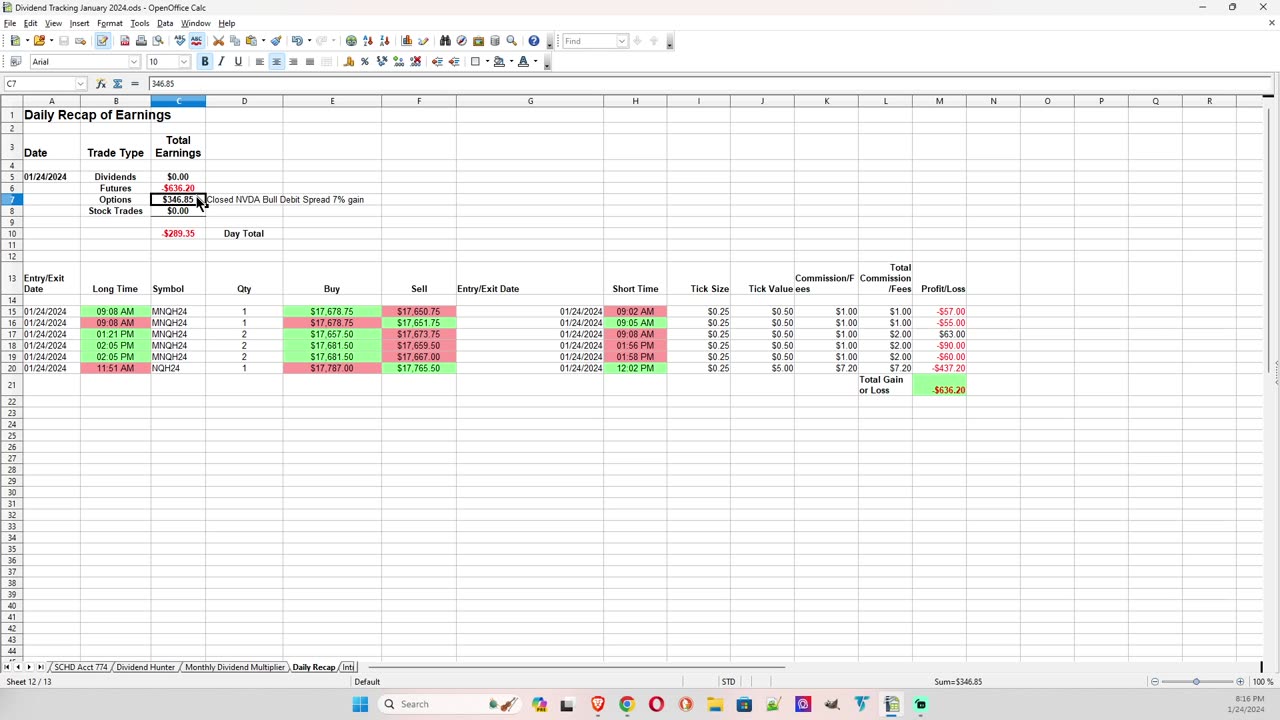The height and width of the screenshot is (720, 1280).
Task: Open the Data menu
Action: click(x=165, y=23)
